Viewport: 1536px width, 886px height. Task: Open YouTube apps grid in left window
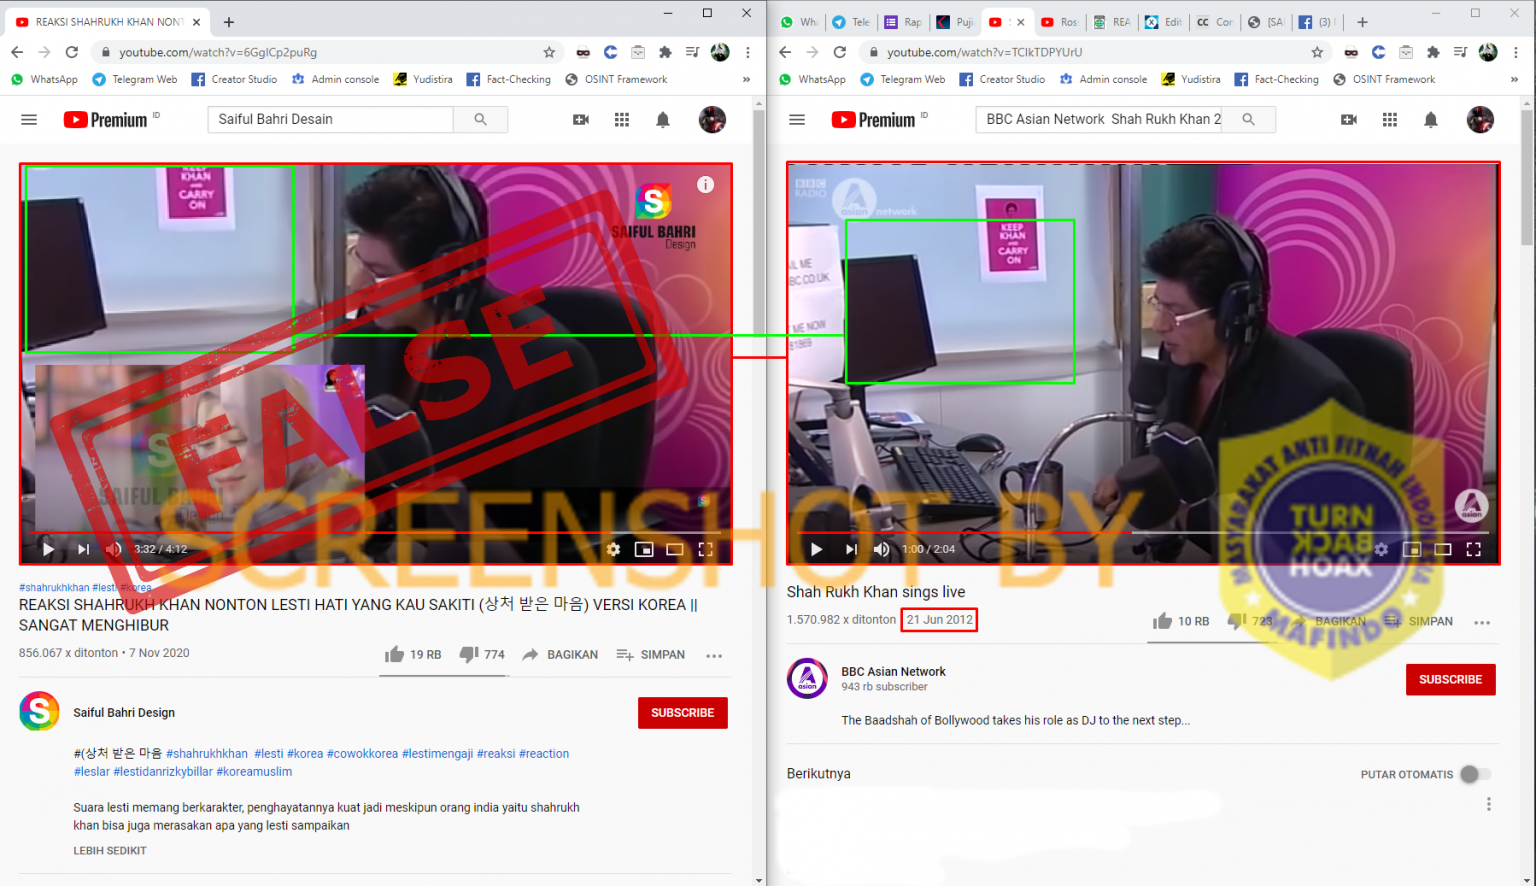622,120
